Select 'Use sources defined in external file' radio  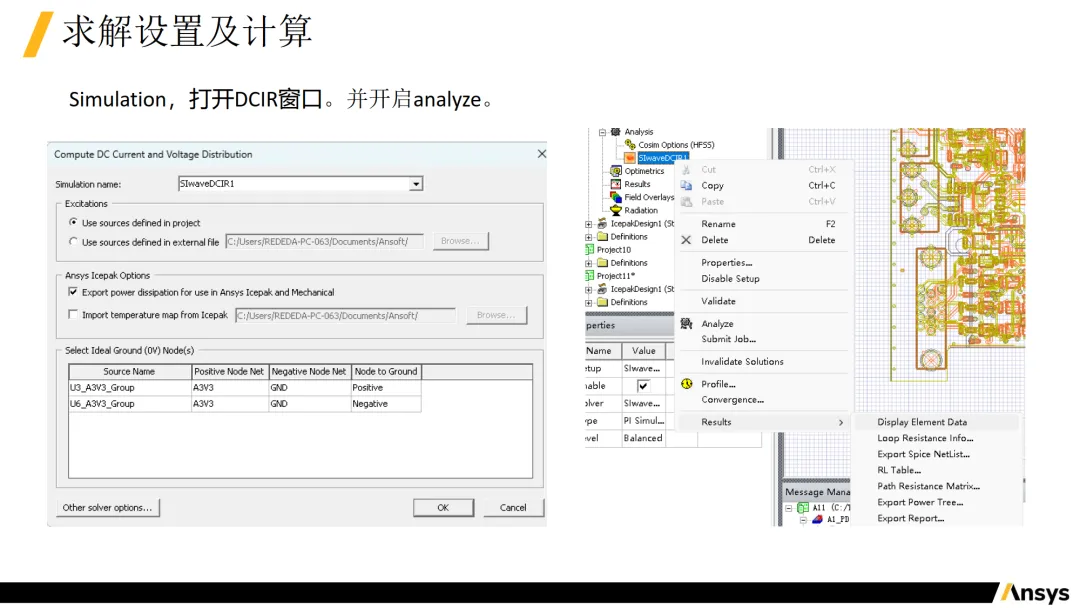coord(73,242)
